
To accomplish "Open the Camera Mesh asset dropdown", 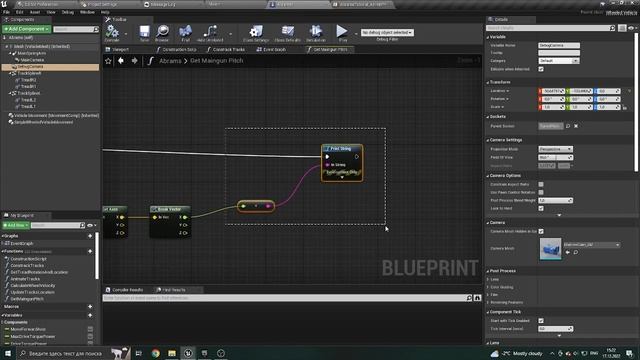I will 592,245.
